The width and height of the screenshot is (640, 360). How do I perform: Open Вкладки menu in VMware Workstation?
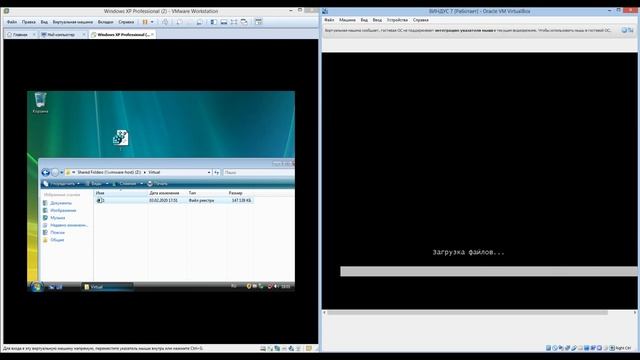point(105,22)
